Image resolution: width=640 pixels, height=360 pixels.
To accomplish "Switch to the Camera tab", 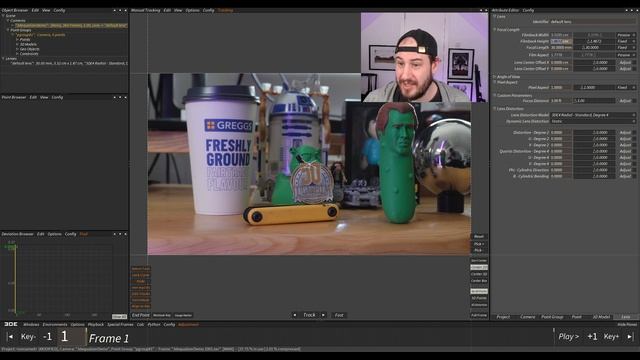I will tap(527, 317).
